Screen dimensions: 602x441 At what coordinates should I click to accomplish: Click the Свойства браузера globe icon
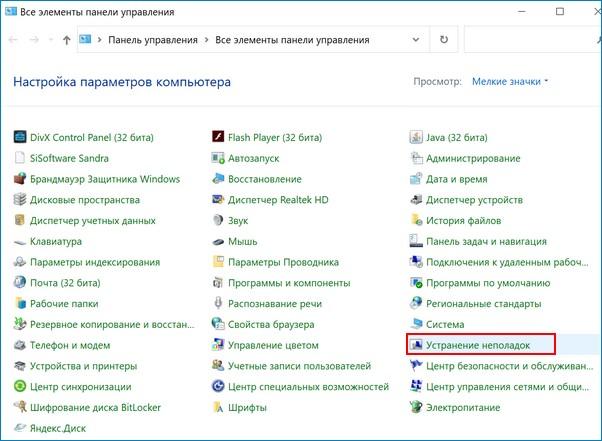click(218, 324)
